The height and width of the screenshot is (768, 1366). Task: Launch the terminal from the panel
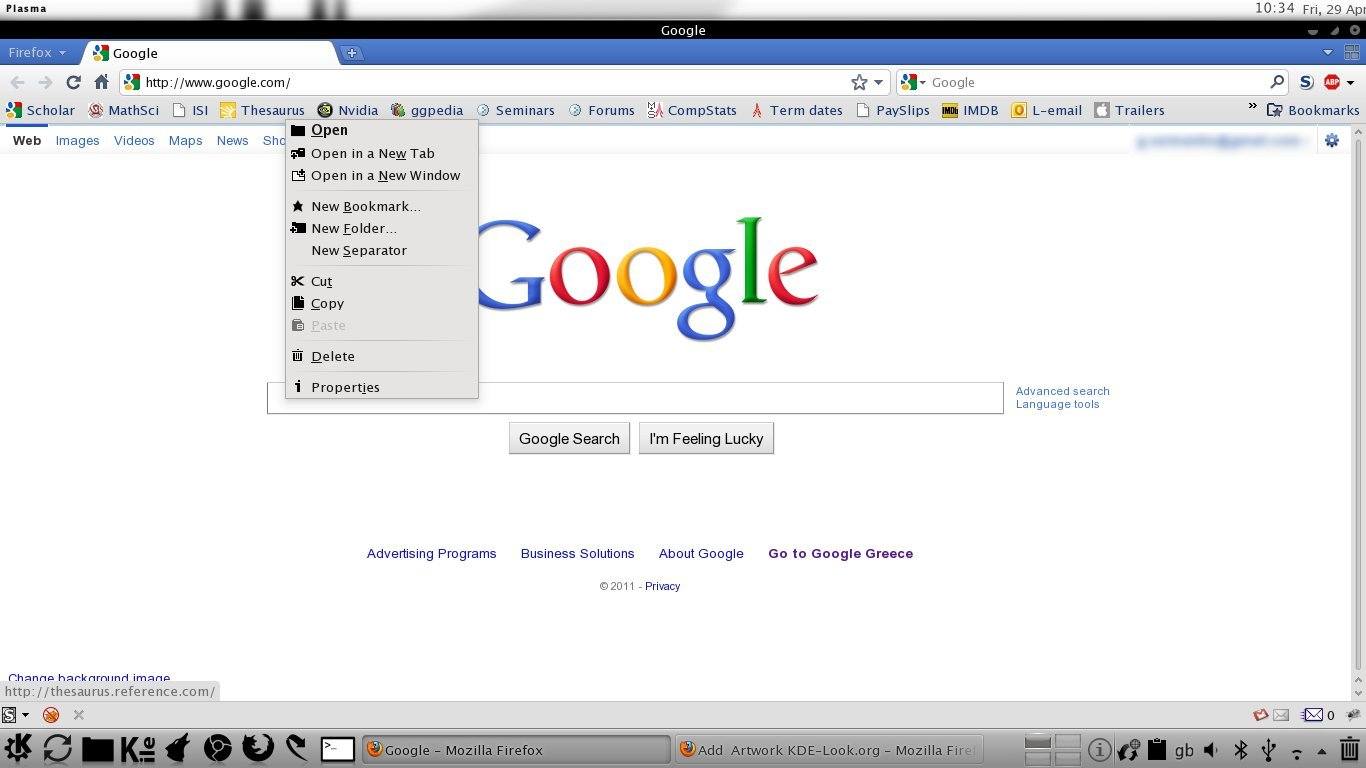pos(337,748)
